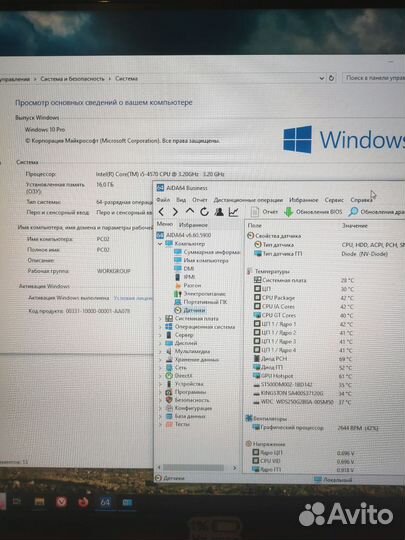Refresh the AIDA64 sensor page
Image resolution: width=405 pixels, height=540 pixels.
click(204, 212)
